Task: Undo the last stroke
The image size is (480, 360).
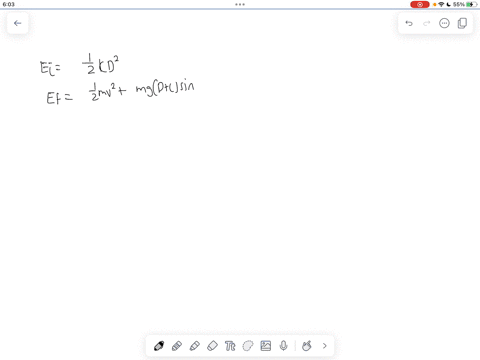Action: 409,23
